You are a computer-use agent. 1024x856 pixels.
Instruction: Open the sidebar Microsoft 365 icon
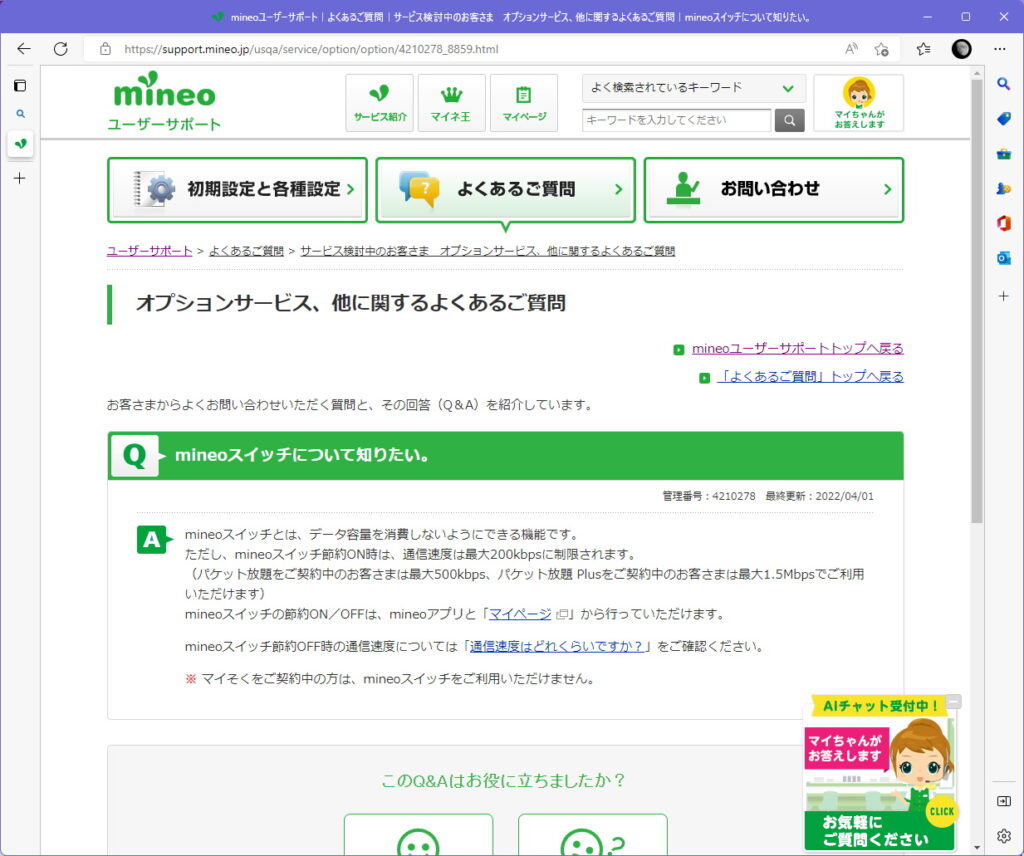click(1004, 223)
